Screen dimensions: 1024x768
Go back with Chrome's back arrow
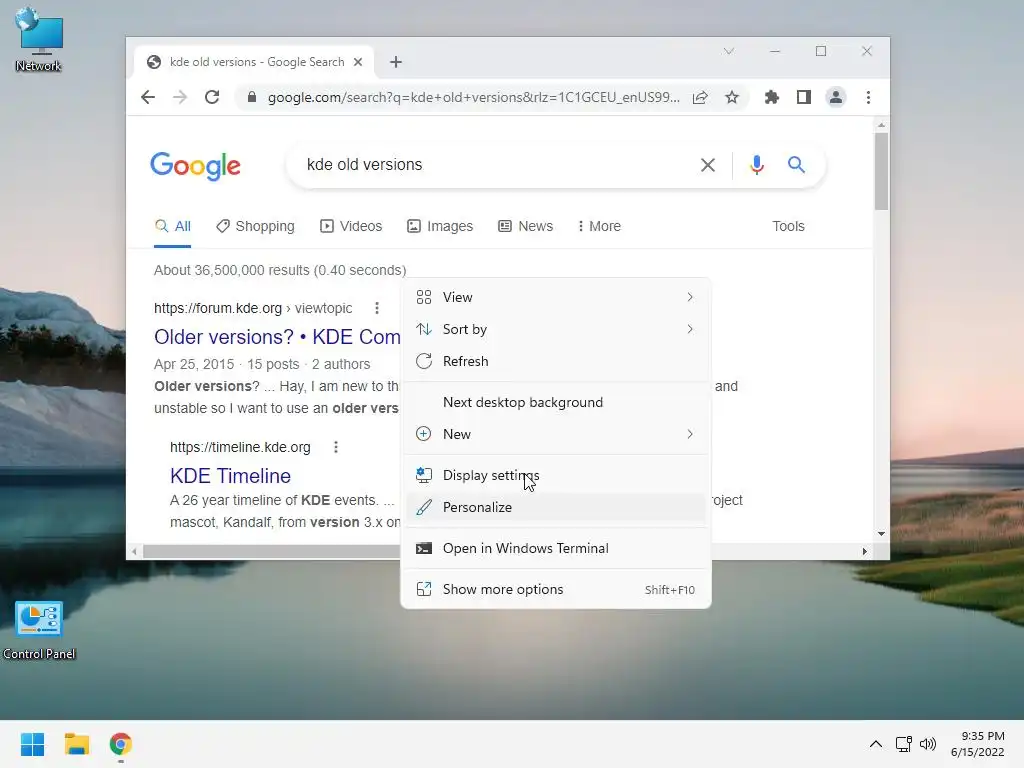(148, 97)
